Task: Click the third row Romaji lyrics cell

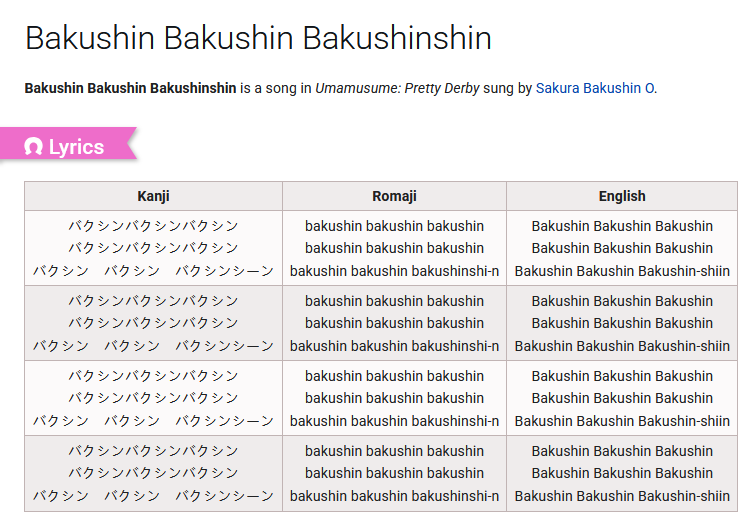Action: pyautogui.click(x=394, y=398)
